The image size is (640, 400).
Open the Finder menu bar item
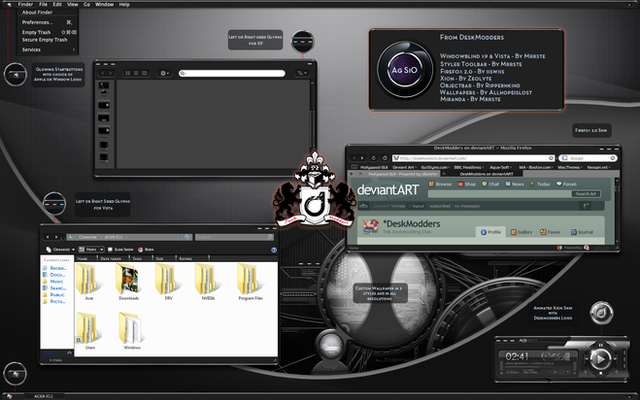[25, 4]
